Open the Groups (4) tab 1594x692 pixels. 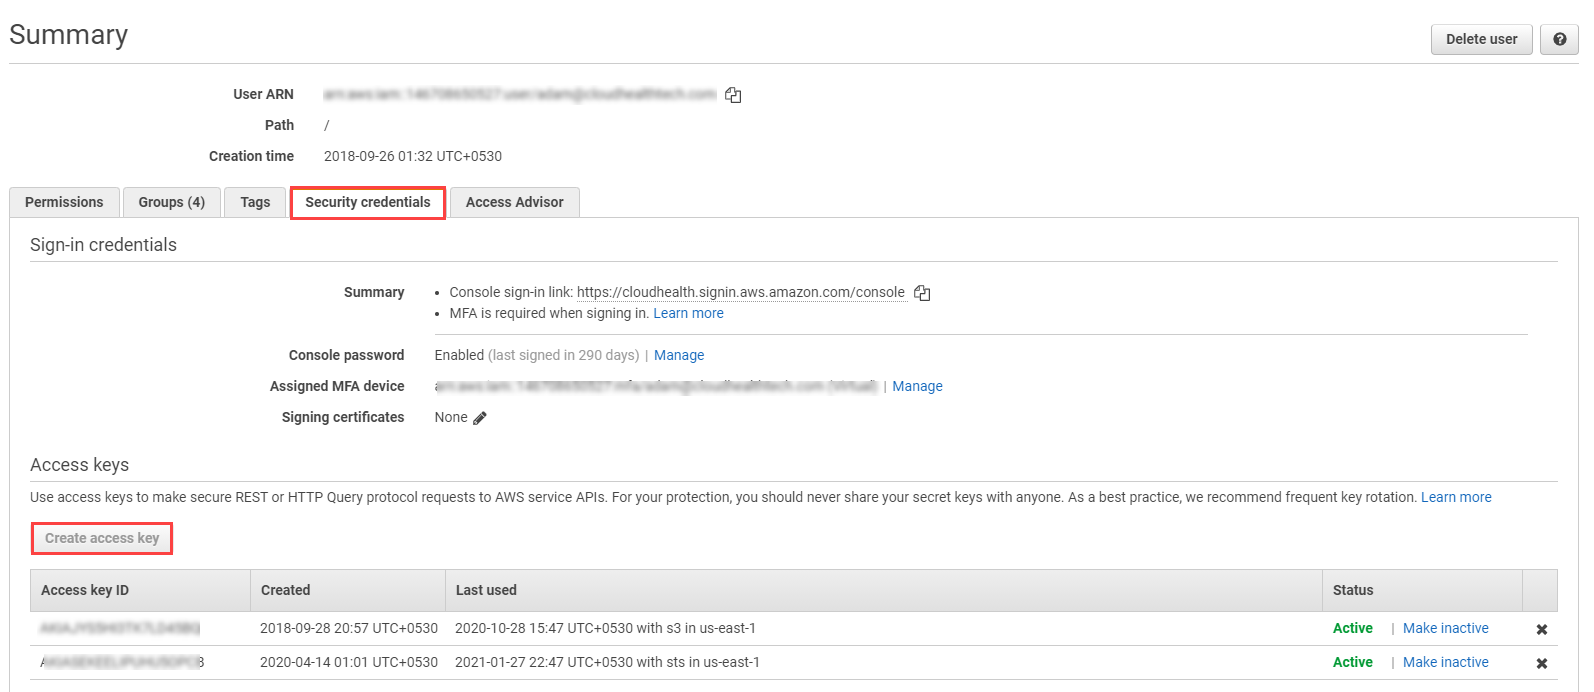(x=171, y=202)
